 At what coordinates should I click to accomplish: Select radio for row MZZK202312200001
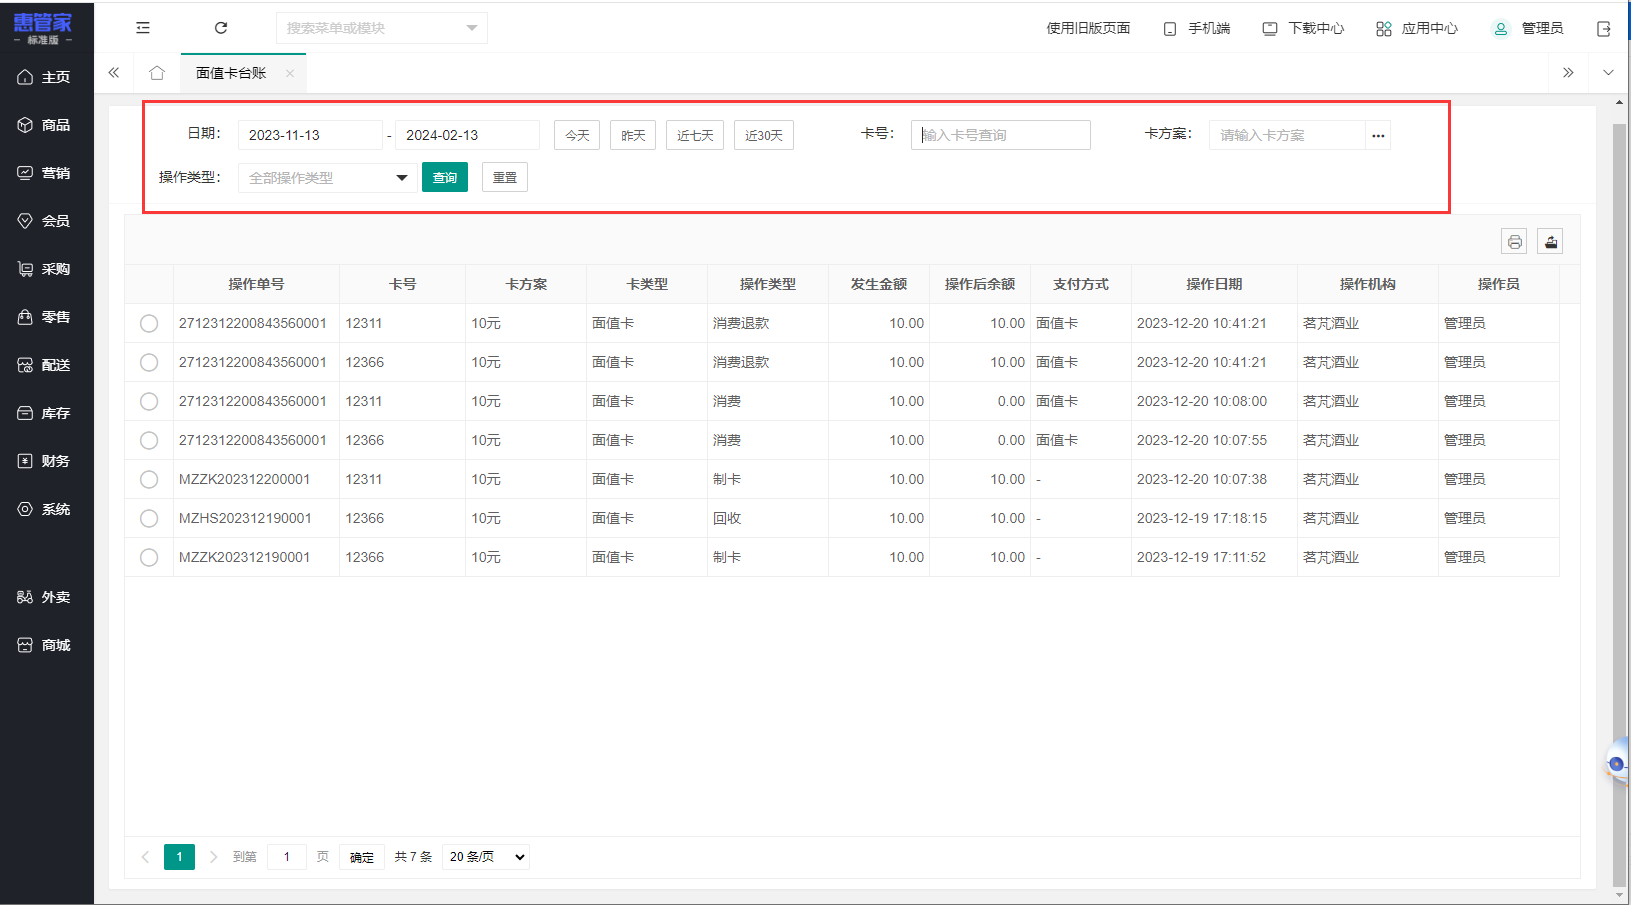[149, 479]
